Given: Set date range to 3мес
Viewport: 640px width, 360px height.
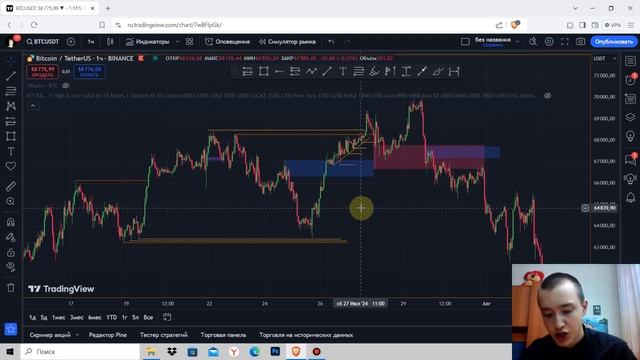Looking at the screenshot, I should (77, 317).
